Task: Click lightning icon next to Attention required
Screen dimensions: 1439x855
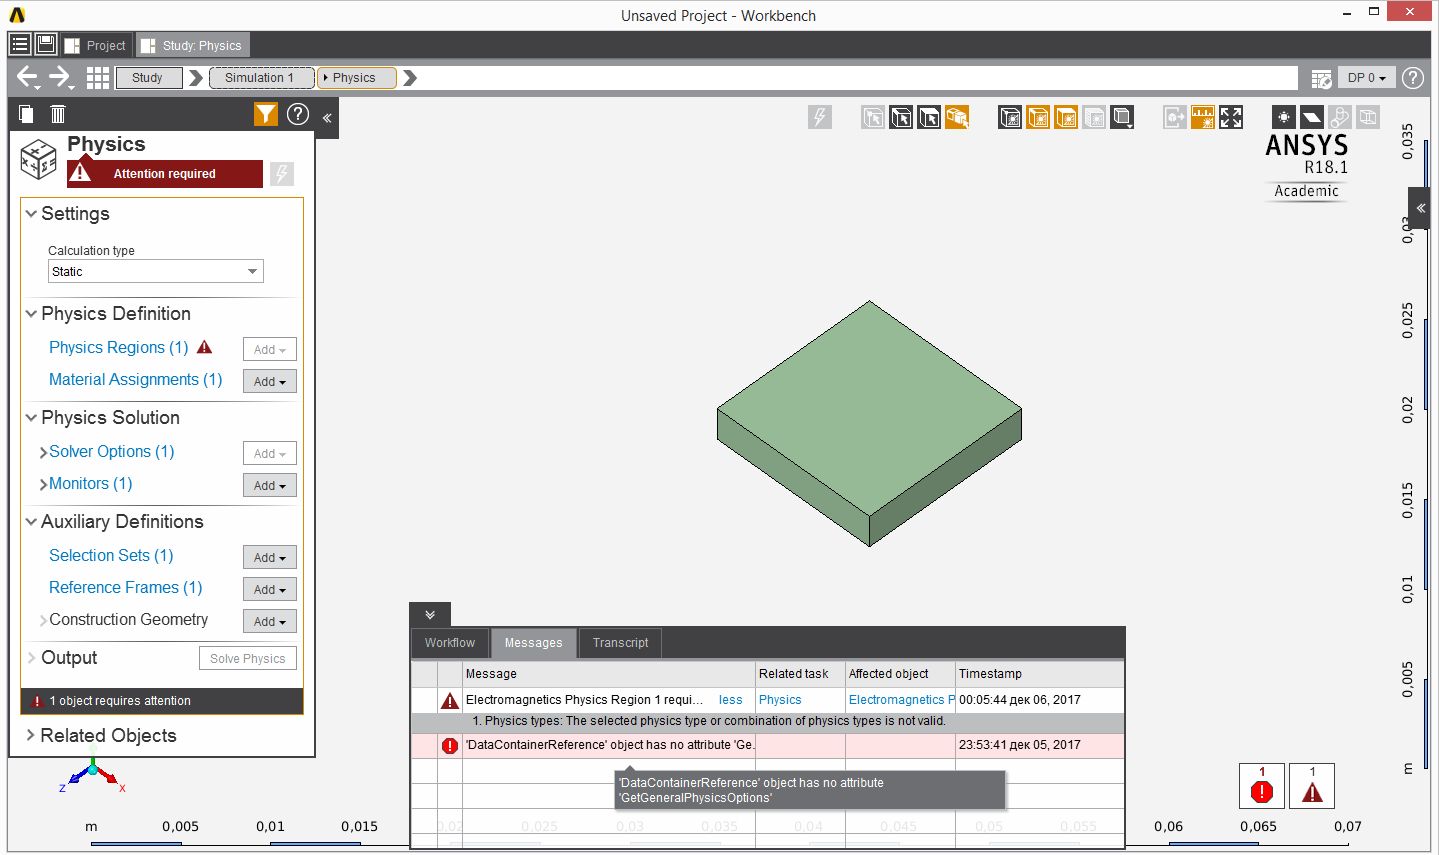Action: point(282,174)
